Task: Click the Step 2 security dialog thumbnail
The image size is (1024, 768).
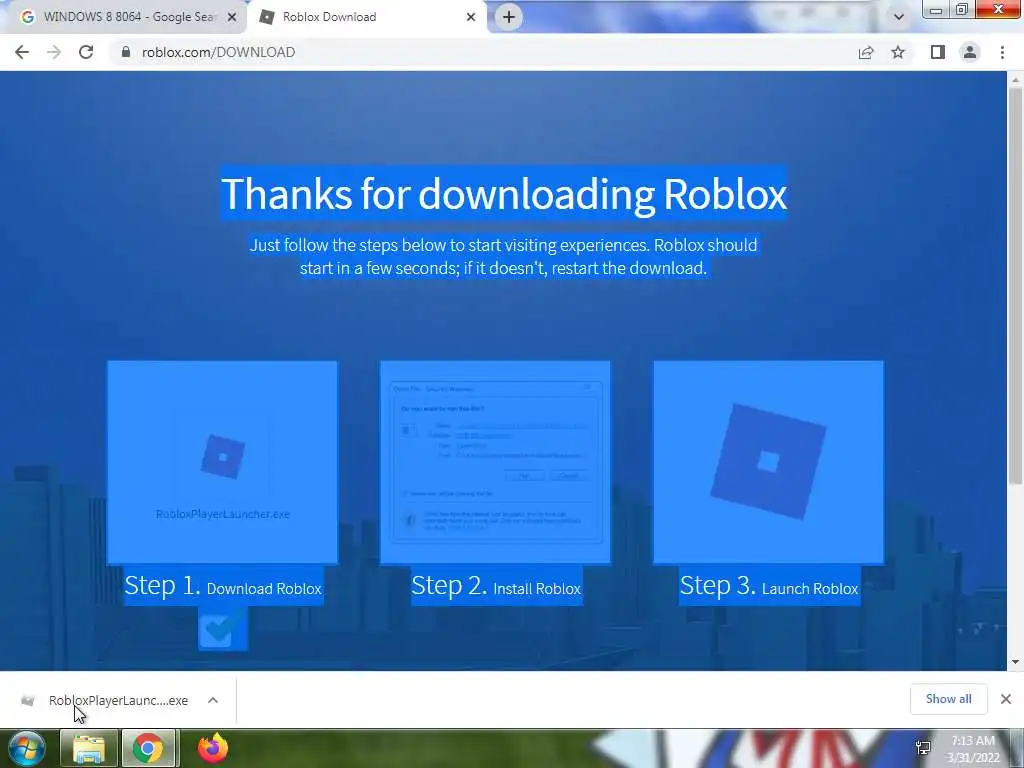Action: pyautogui.click(x=495, y=462)
